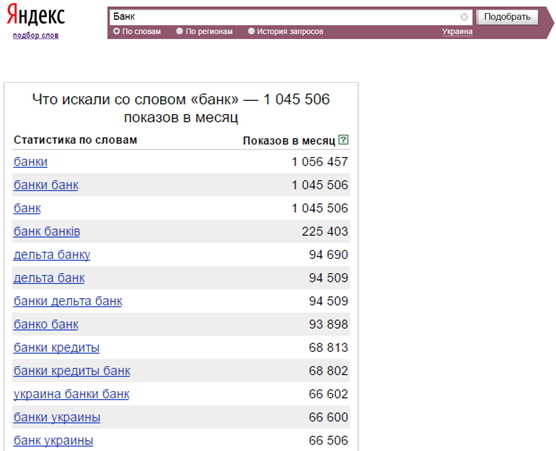Click the Яндекс logo
Viewport: 556px width, 451px height.
coord(36,15)
